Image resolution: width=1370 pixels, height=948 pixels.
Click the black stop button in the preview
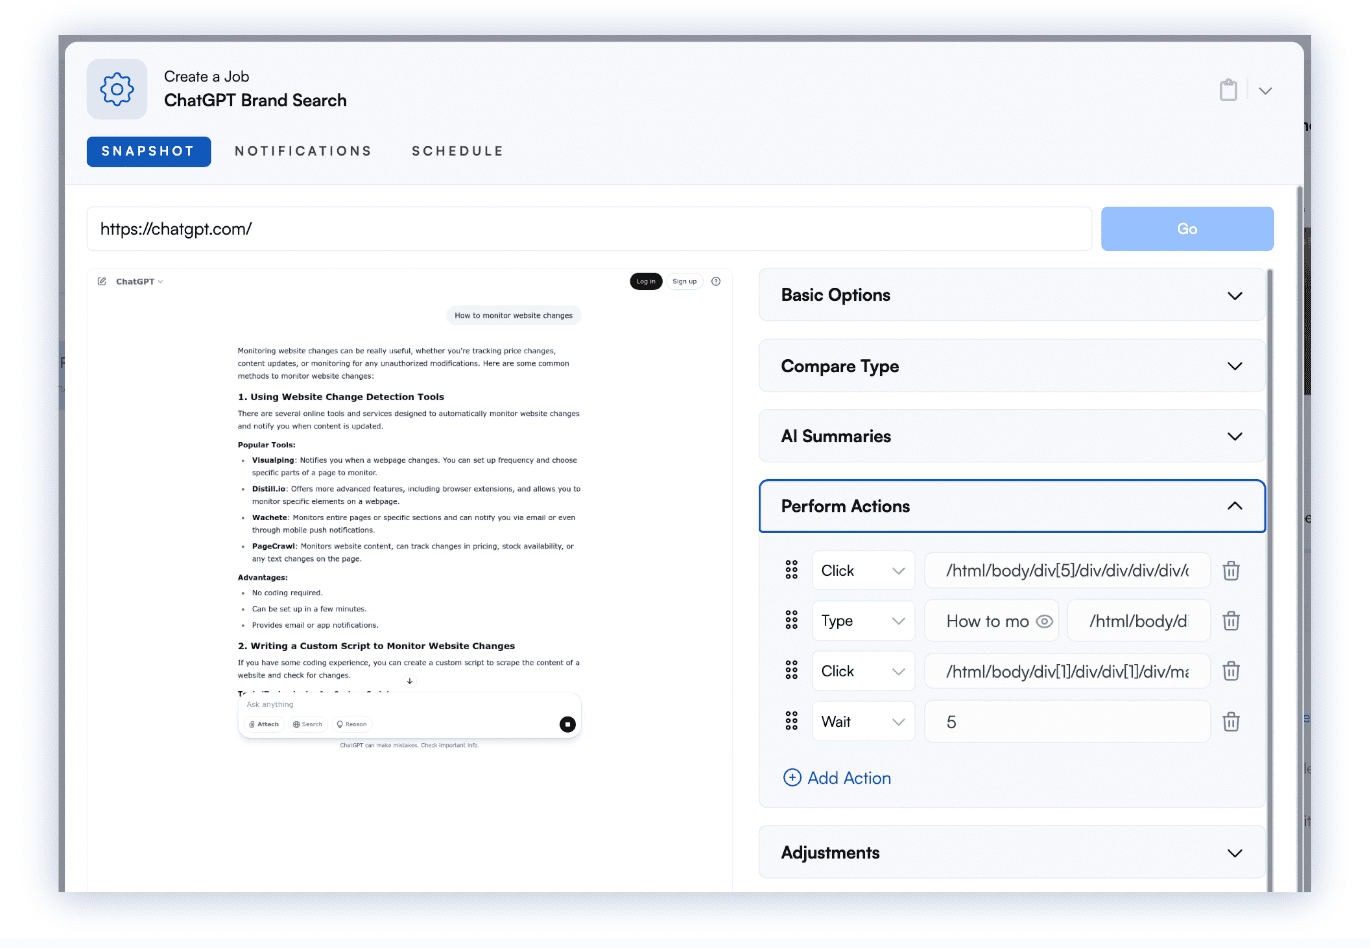point(568,724)
